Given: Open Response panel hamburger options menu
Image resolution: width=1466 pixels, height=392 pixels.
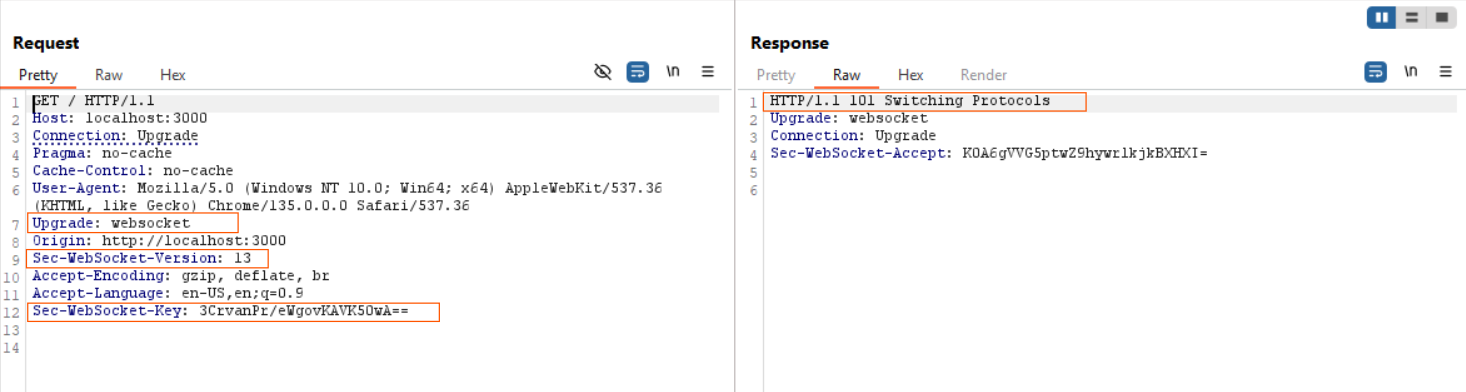Looking at the screenshot, I should pyautogui.click(x=1445, y=72).
